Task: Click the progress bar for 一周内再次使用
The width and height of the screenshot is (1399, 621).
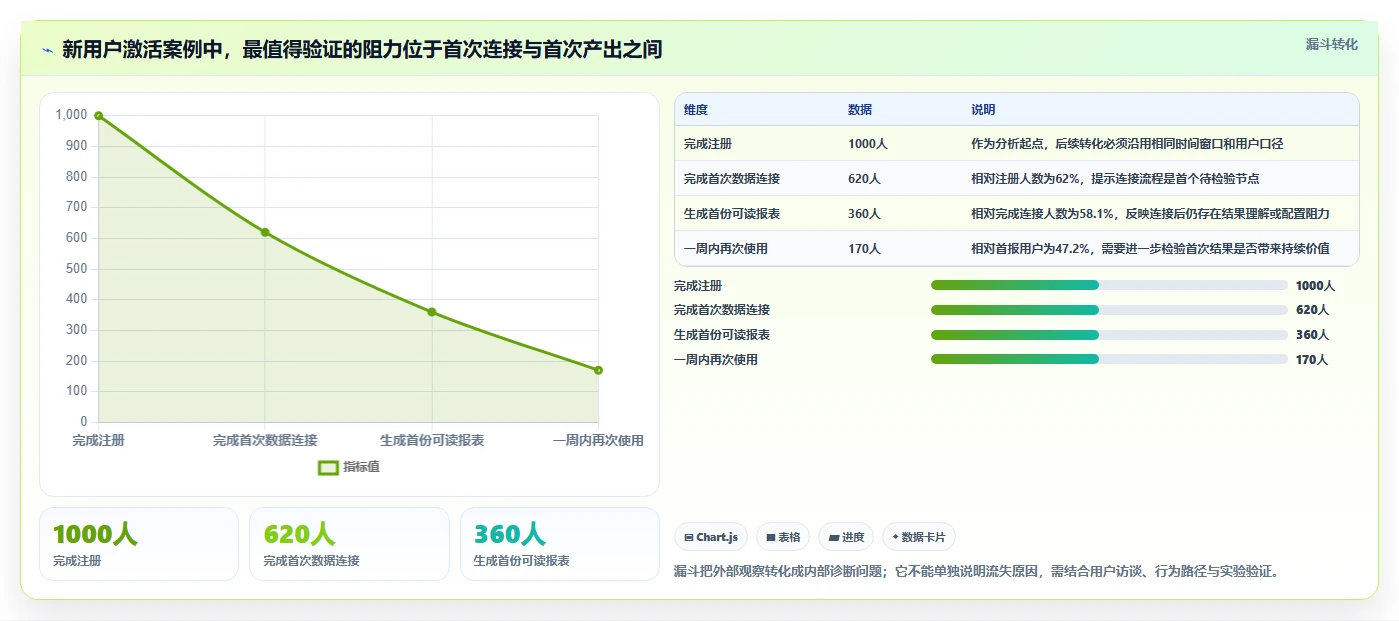Action: 1109,359
